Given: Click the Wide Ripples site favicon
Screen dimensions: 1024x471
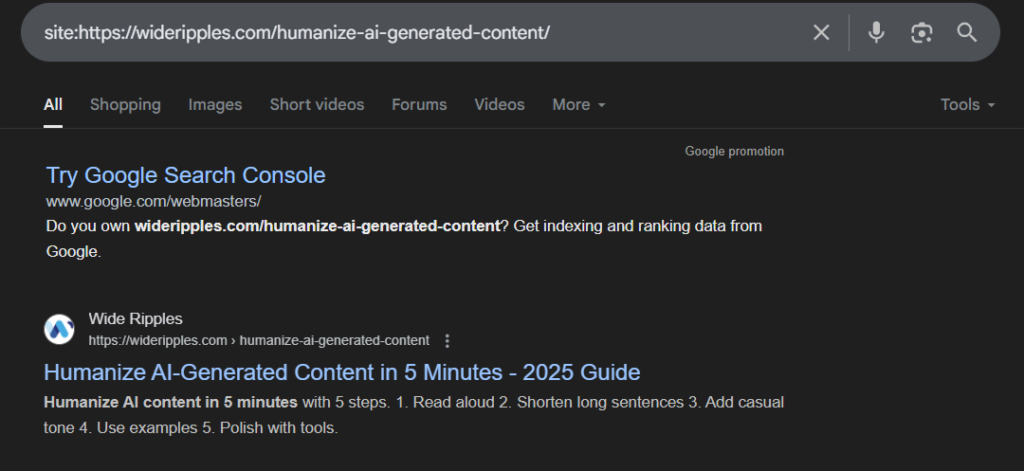Looking at the screenshot, I should tap(59, 329).
